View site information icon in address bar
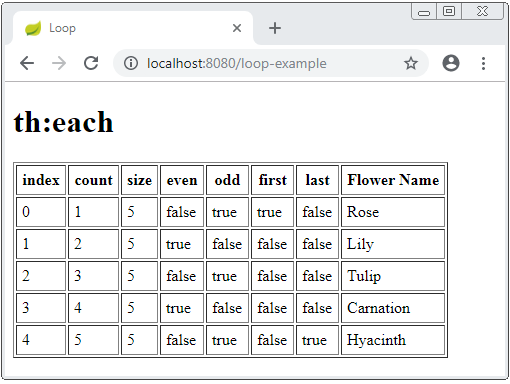Viewport: 510px width, 384px height. [x=131, y=63]
